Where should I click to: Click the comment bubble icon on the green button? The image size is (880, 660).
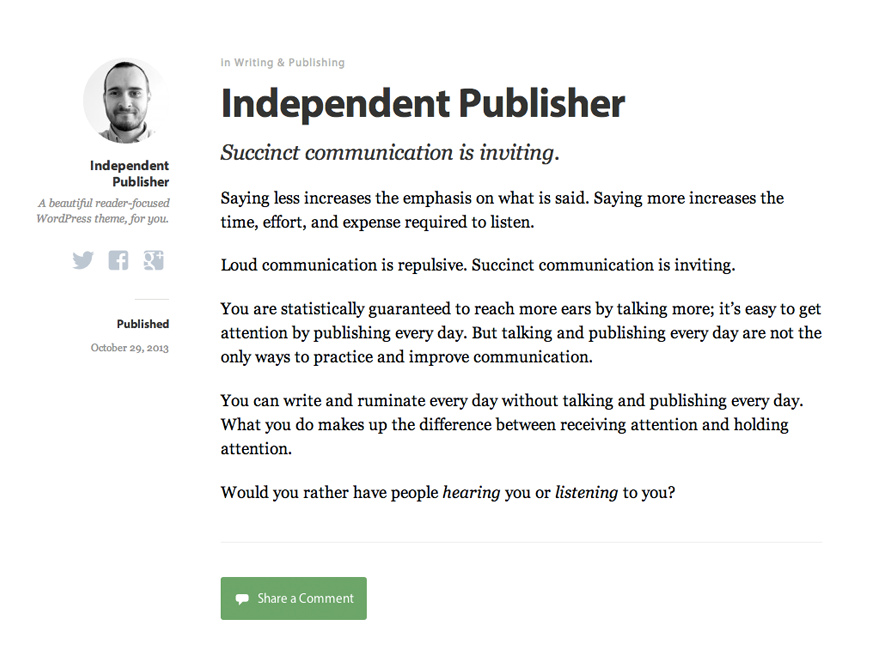(243, 598)
